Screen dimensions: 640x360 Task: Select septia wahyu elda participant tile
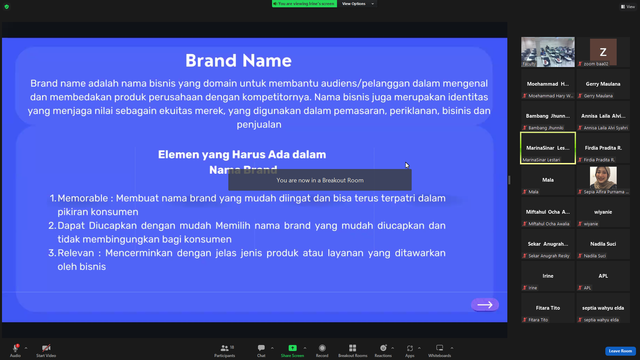(x=603, y=308)
